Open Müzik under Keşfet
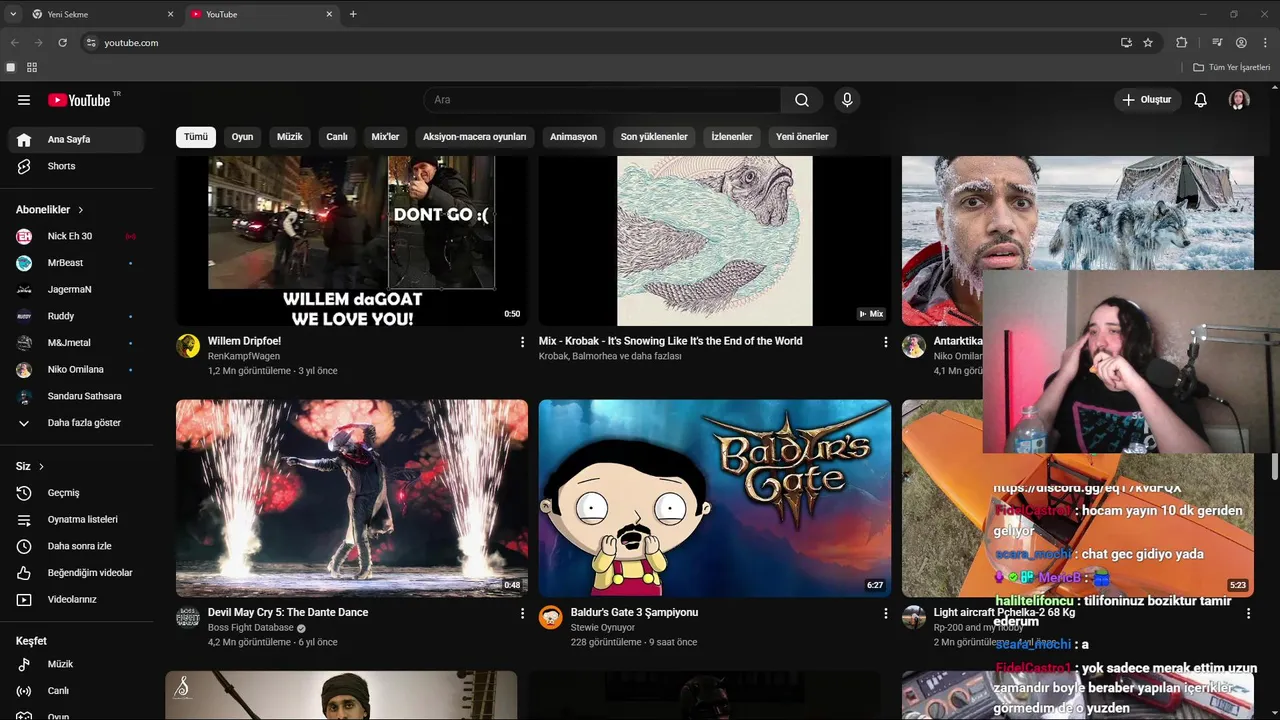This screenshot has height=720, width=1280. click(x=76, y=664)
